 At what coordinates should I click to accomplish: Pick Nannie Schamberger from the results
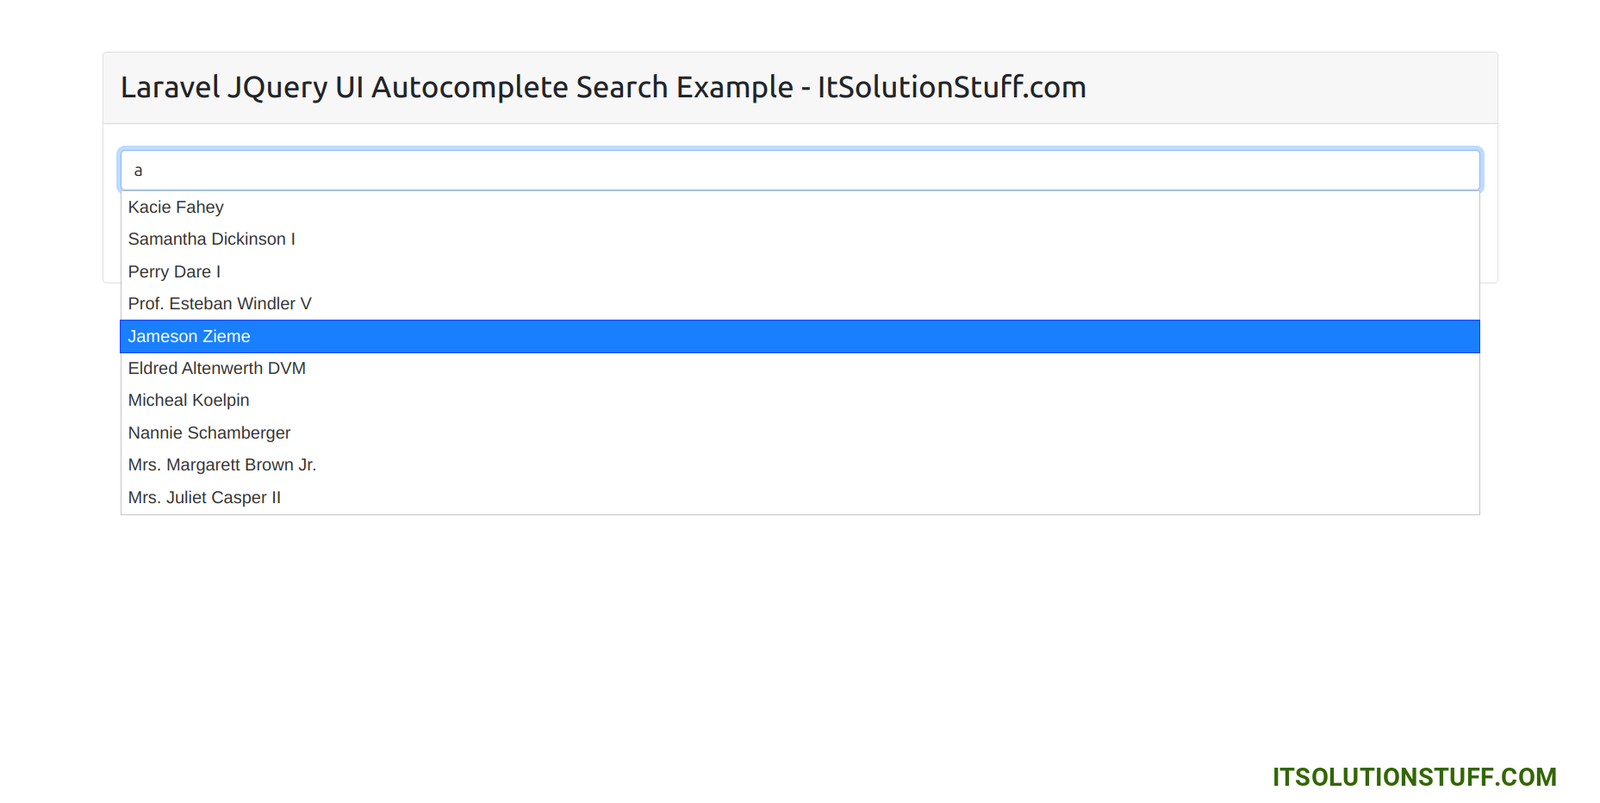(x=209, y=433)
